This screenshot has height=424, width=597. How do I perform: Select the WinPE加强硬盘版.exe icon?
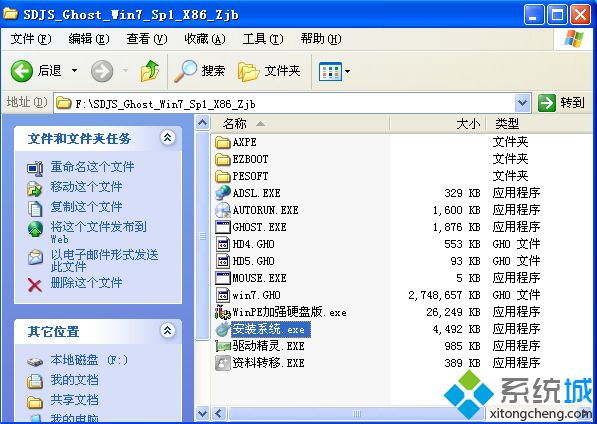click(222, 312)
